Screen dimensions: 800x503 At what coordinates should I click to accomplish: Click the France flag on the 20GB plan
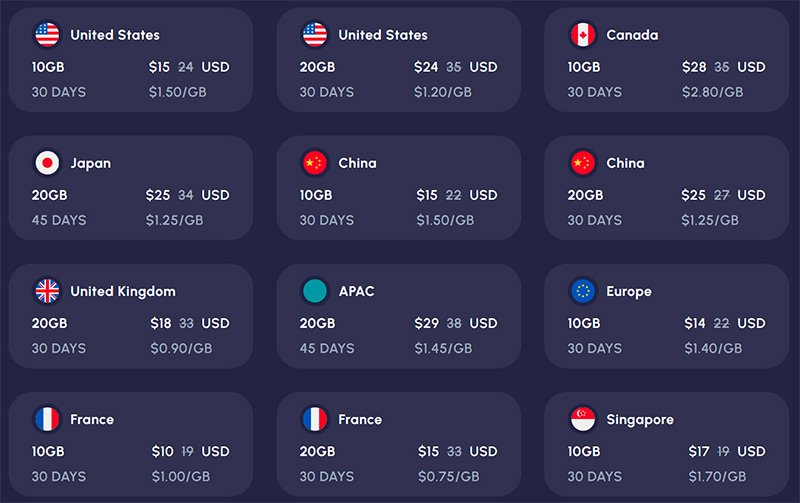(315, 419)
